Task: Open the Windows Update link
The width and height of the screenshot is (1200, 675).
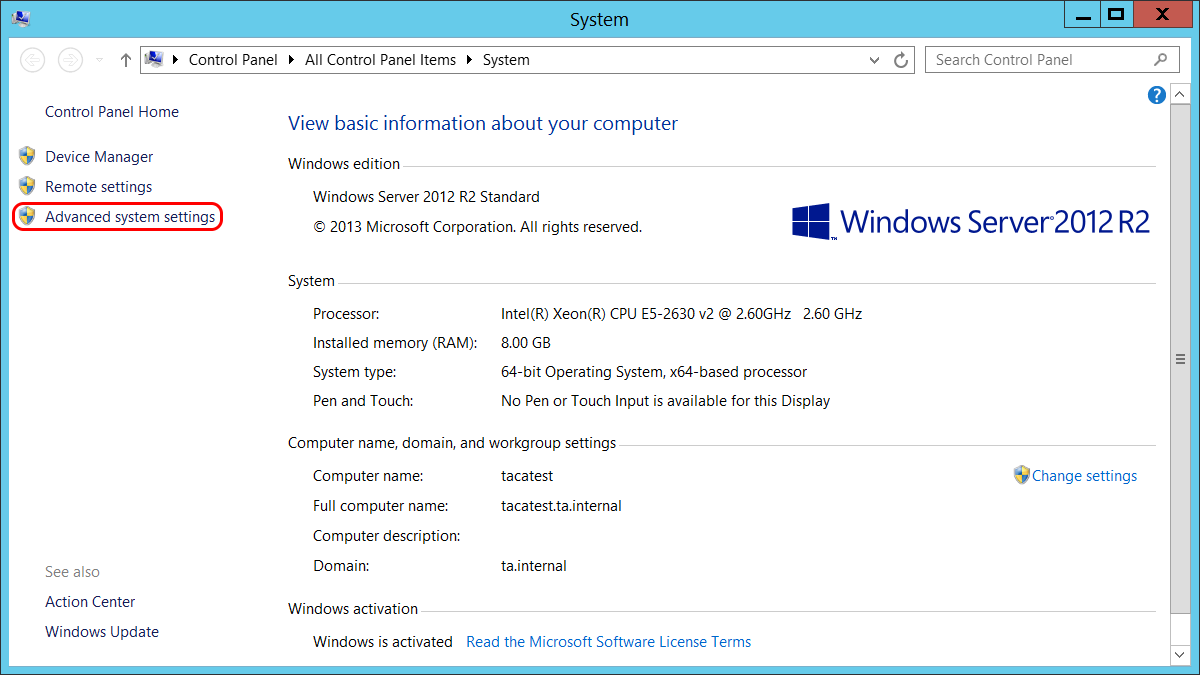Action: (x=102, y=632)
